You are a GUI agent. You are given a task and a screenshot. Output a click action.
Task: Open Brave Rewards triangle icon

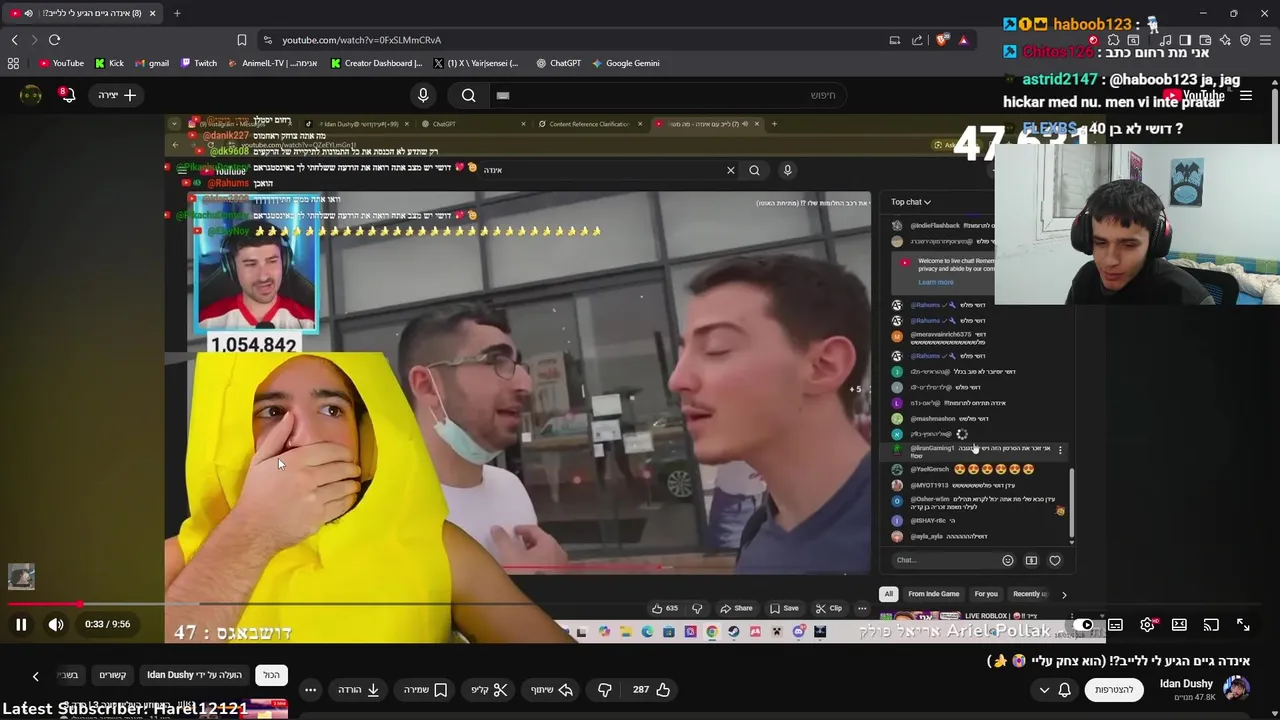(x=963, y=40)
